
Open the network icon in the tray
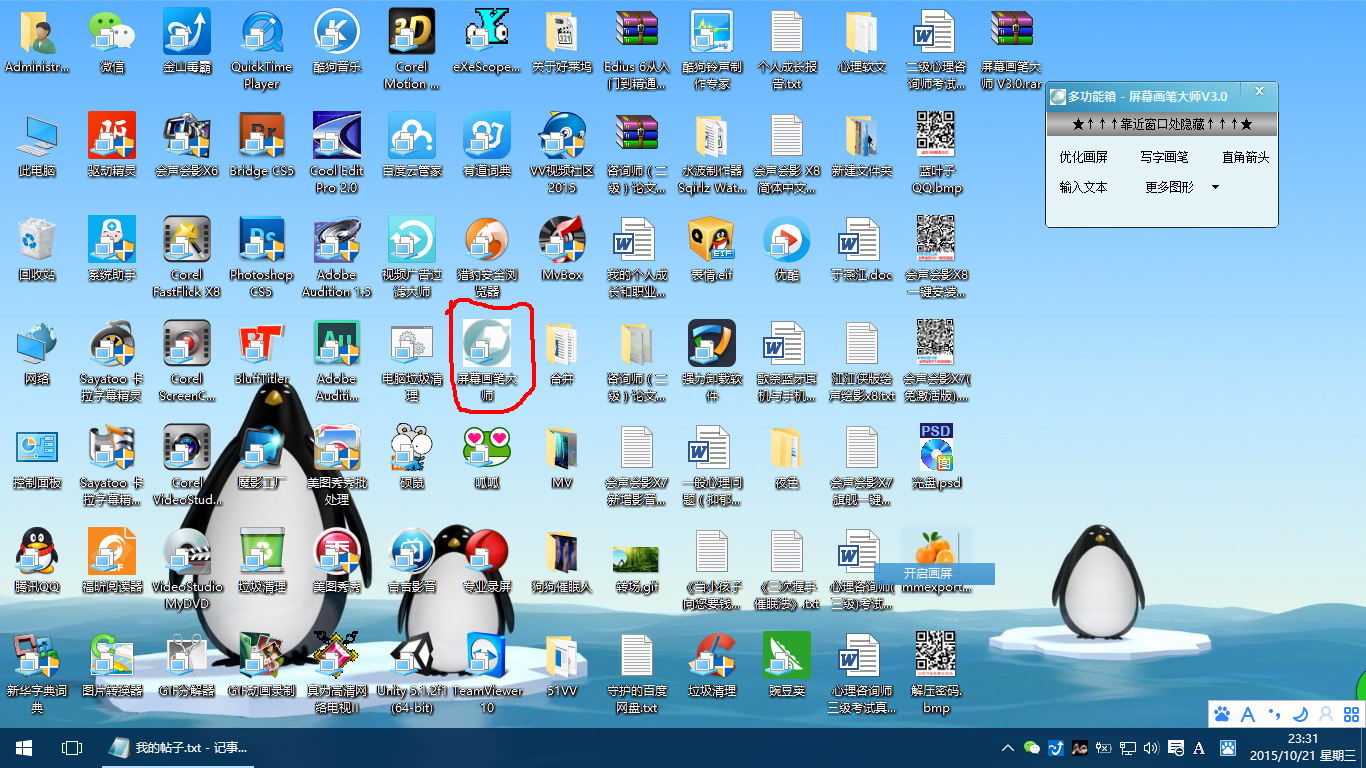pos(1127,748)
